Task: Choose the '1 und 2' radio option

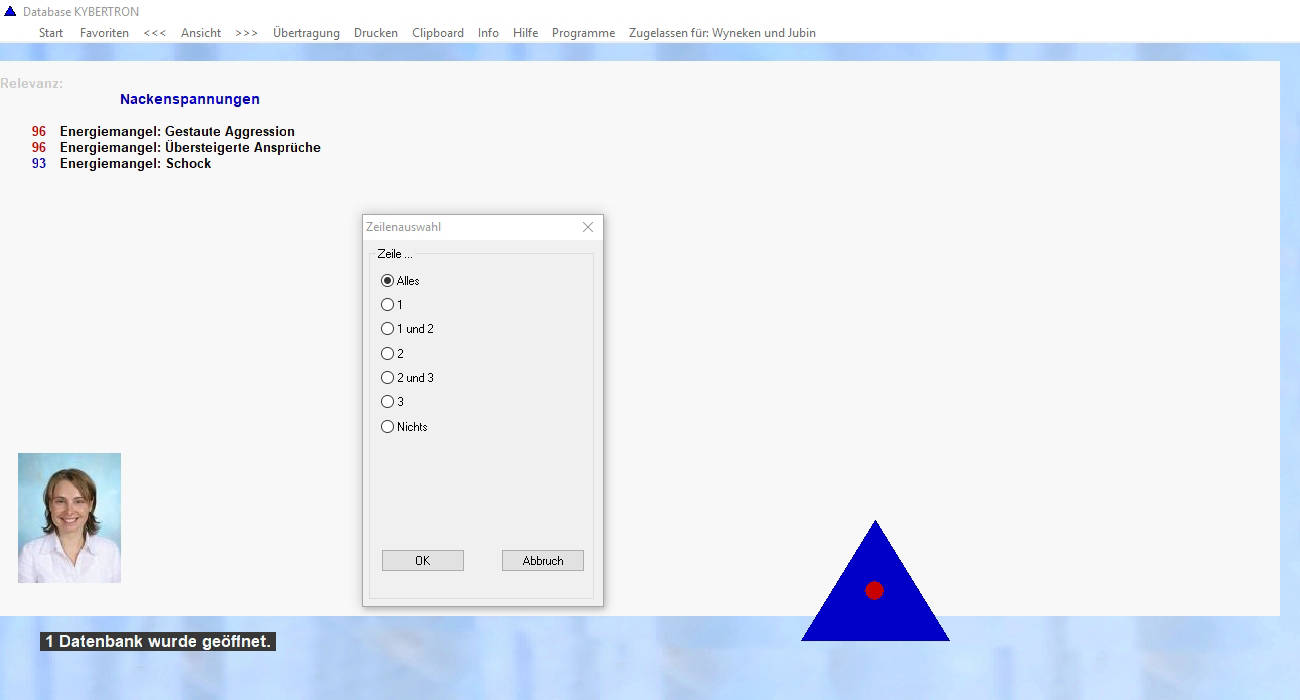Action: pos(388,329)
